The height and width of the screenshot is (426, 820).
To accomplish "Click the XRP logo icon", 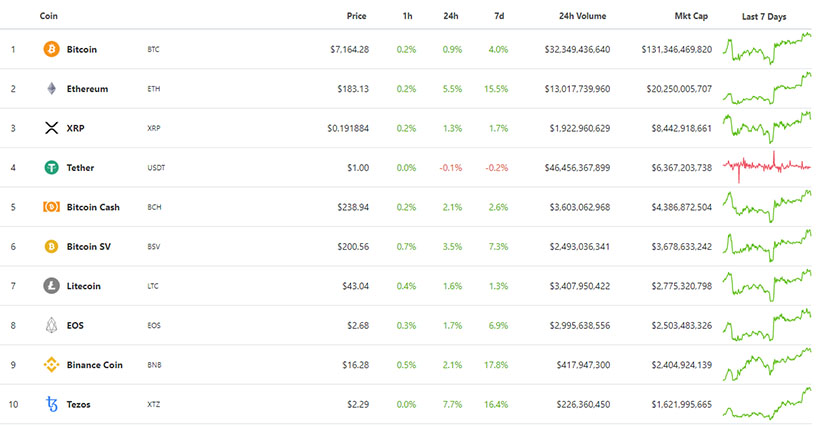I will point(51,128).
